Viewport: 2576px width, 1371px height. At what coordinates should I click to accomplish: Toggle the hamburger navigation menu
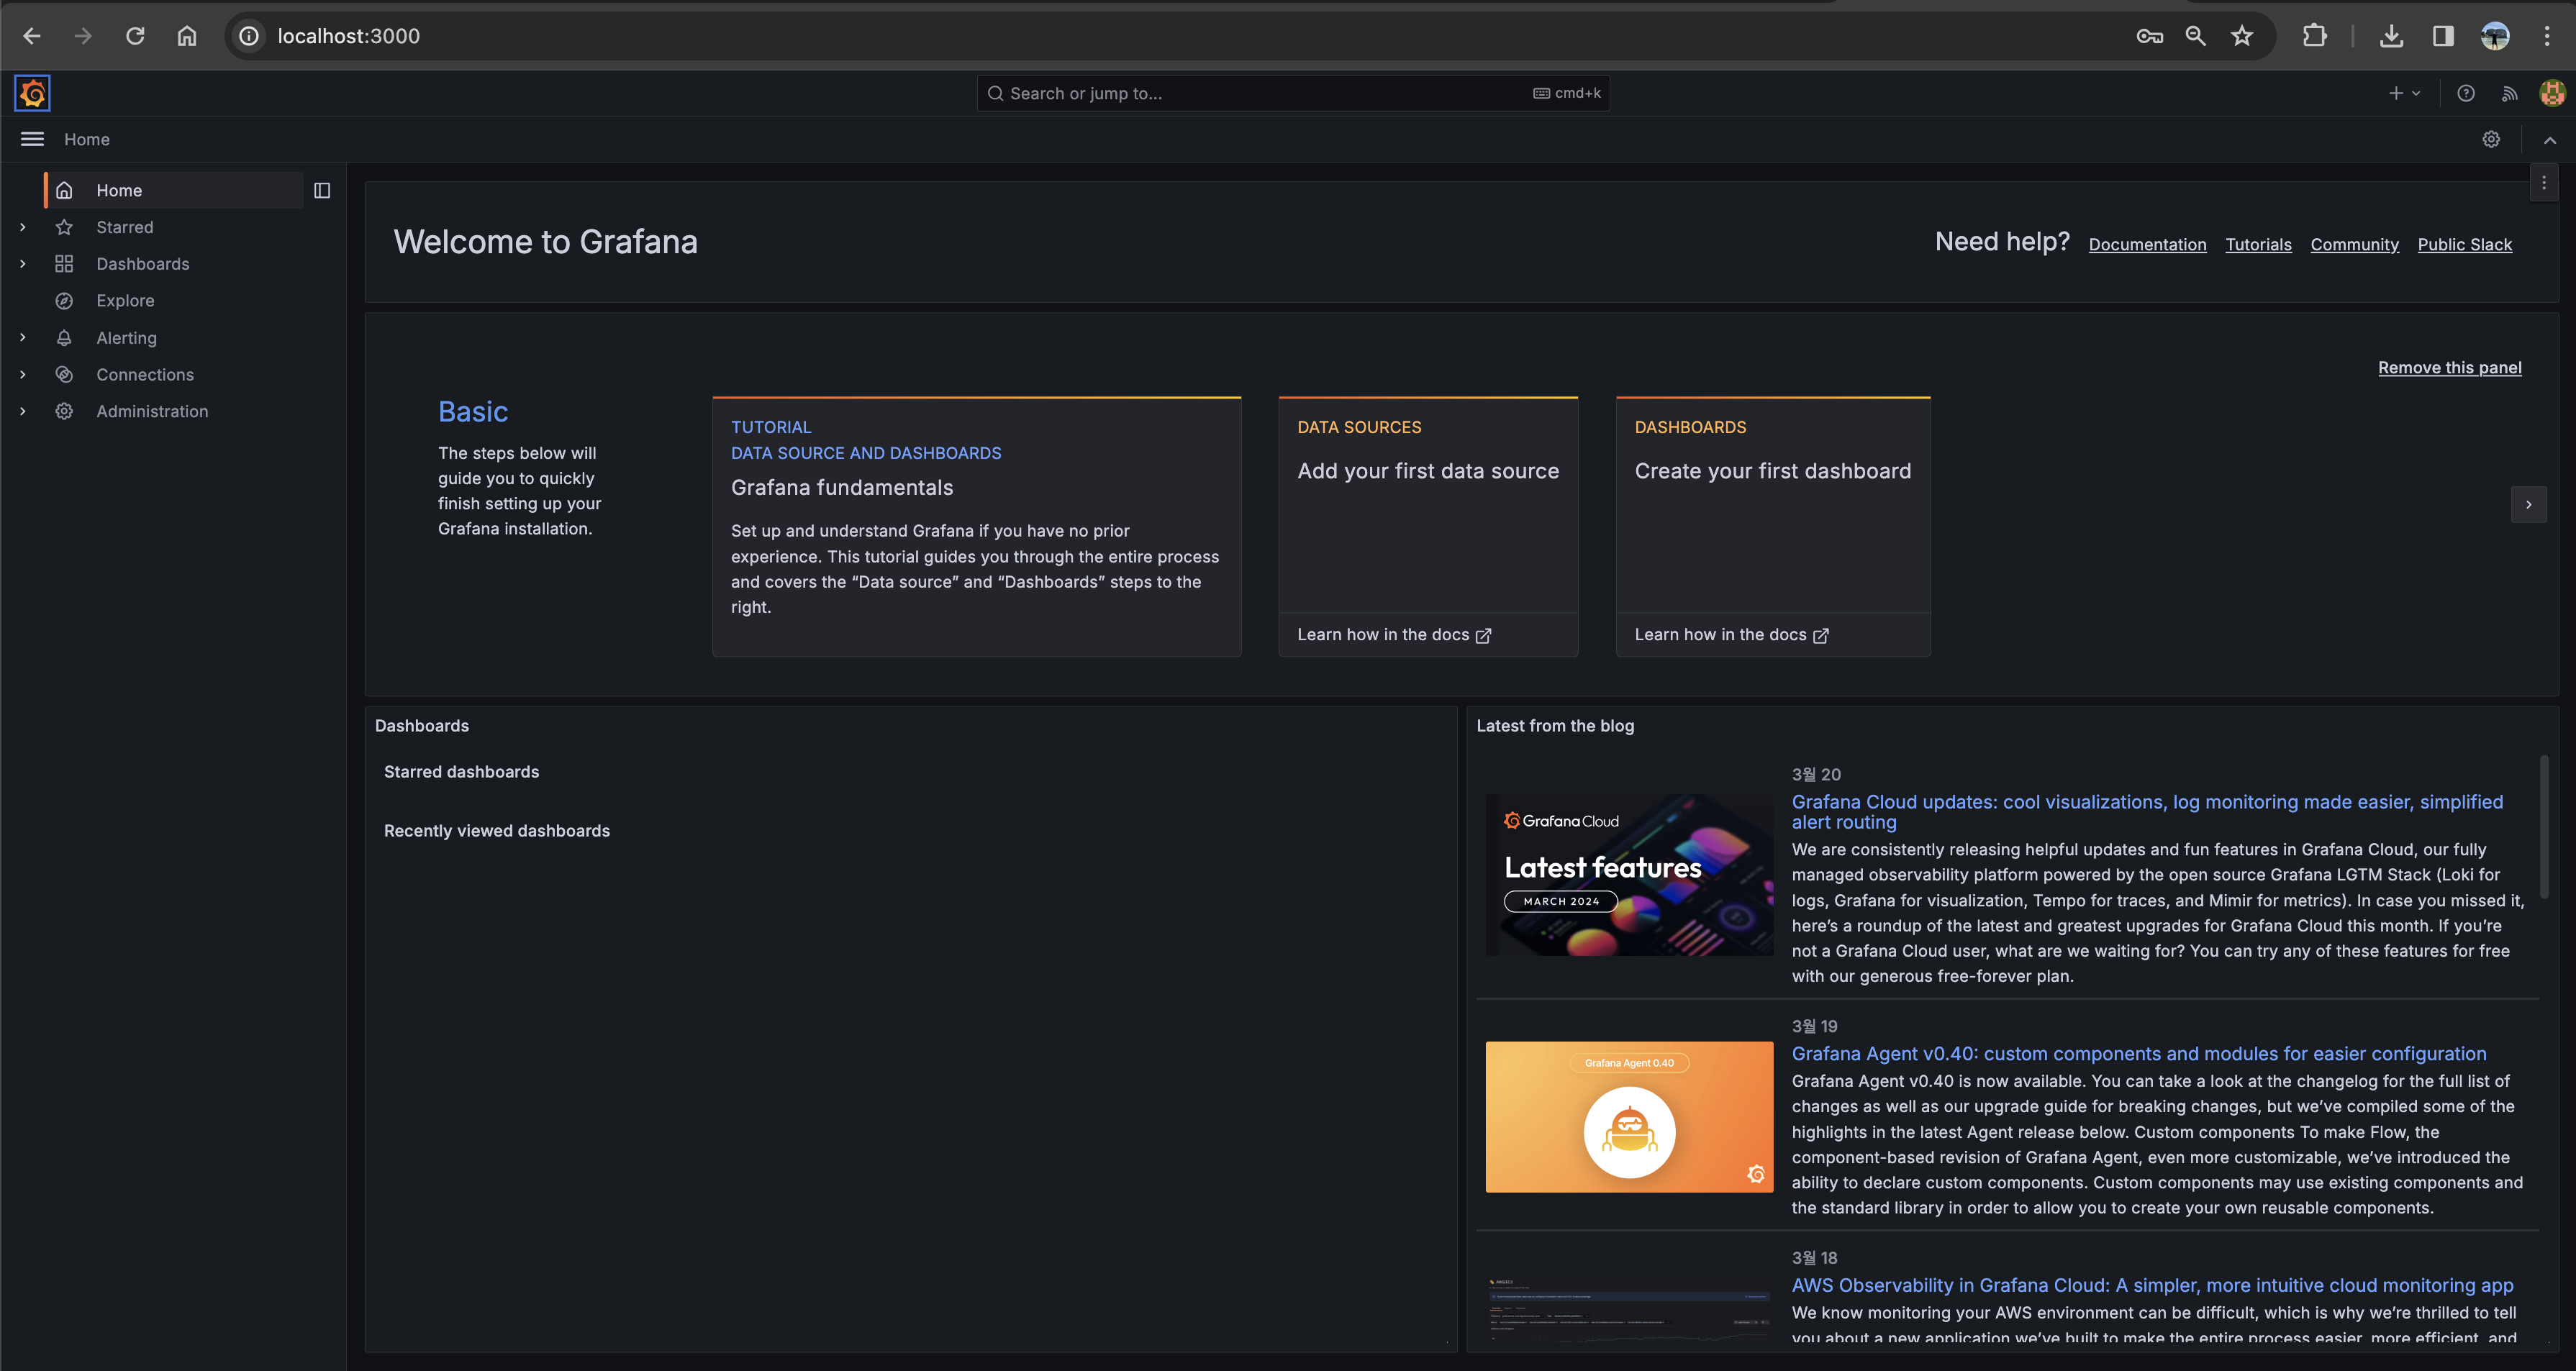point(32,139)
